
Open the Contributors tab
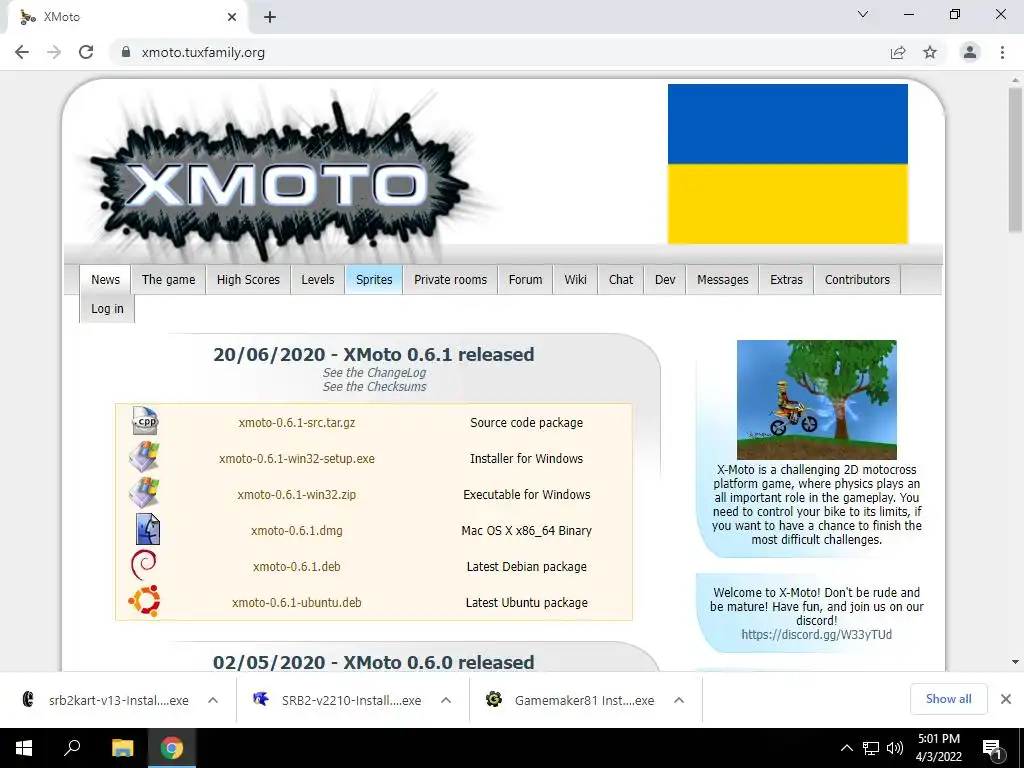pyautogui.click(x=857, y=280)
